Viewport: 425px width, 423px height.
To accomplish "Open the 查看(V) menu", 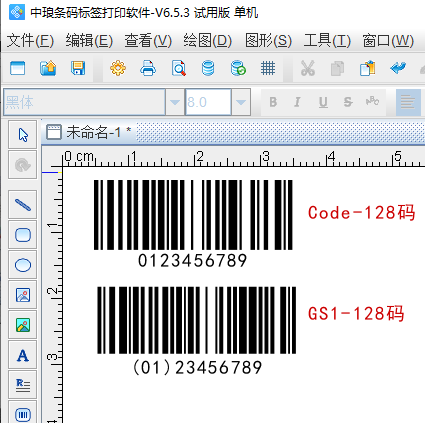I will click(148, 41).
